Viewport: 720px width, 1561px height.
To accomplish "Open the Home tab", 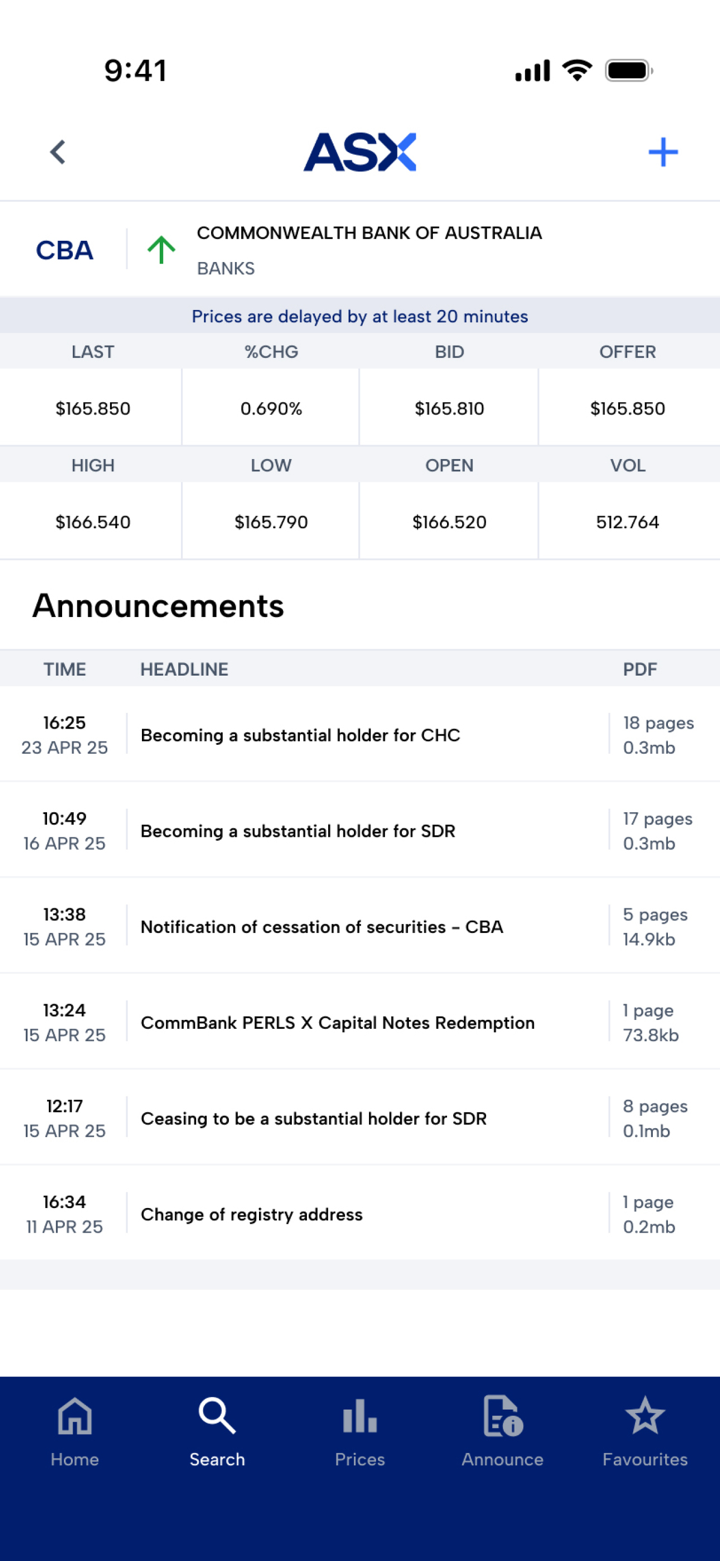I will (75, 1431).
